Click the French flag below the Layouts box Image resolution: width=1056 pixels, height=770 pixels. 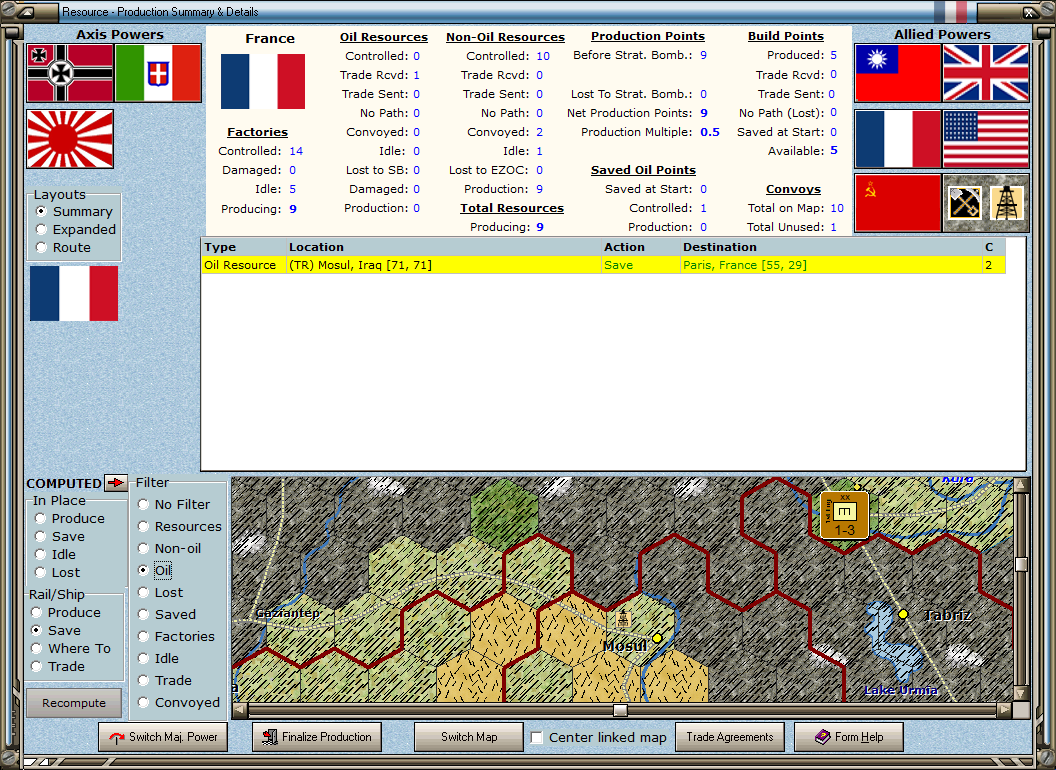tap(73, 293)
